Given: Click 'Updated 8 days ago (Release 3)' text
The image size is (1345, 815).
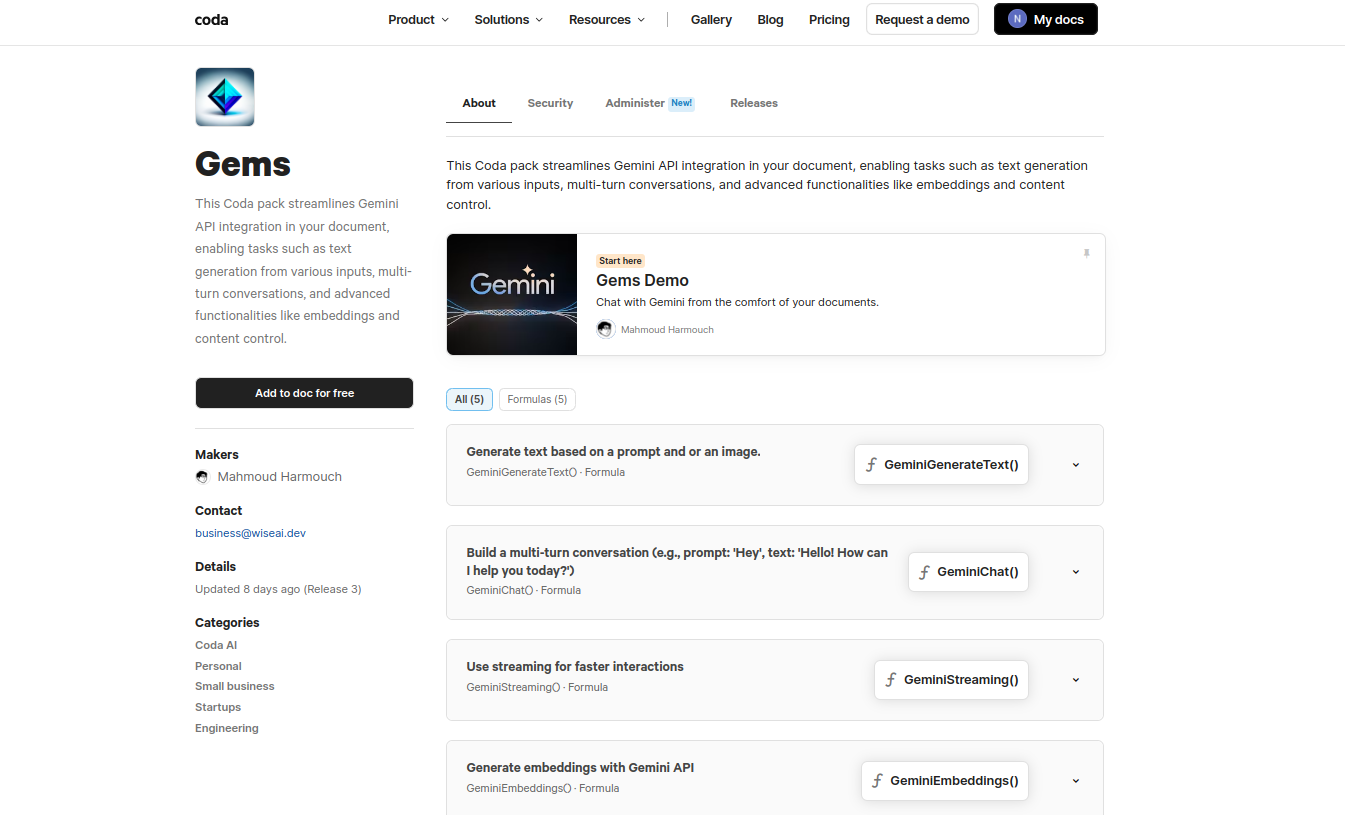Looking at the screenshot, I should (x=278, y=589).
